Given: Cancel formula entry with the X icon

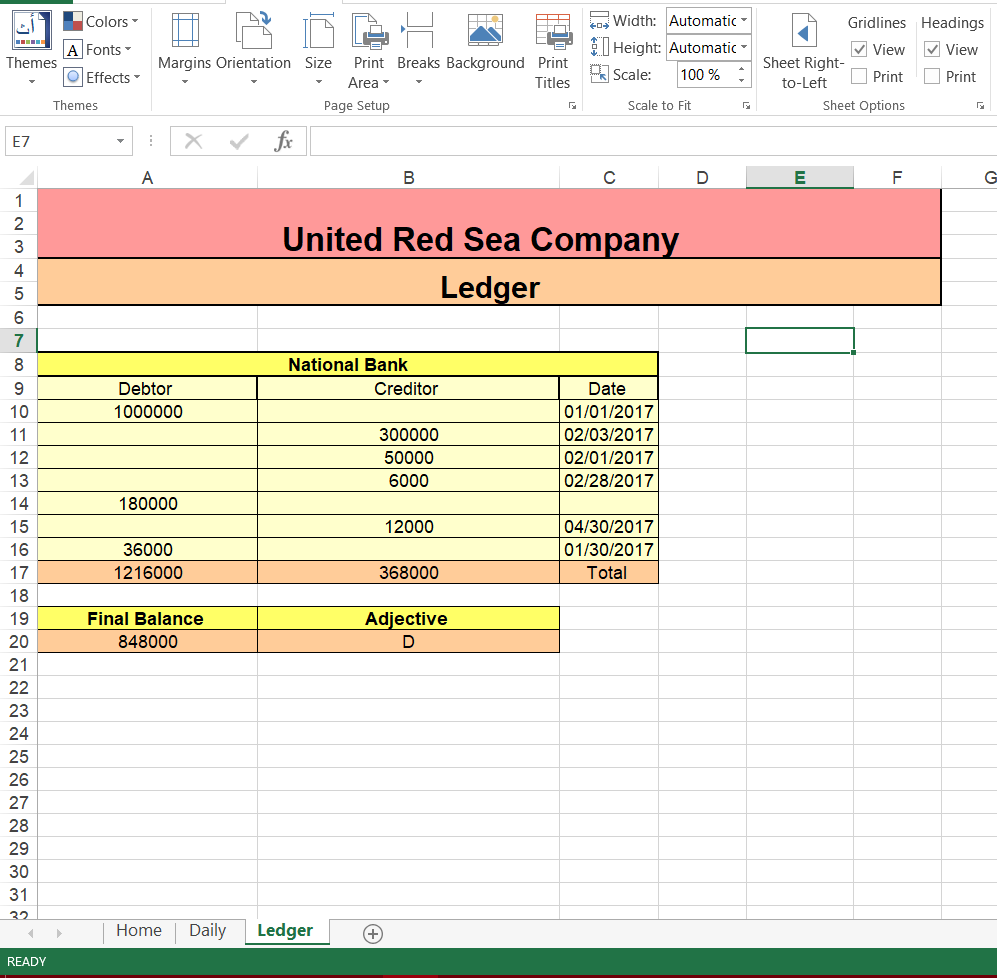Looking at the screenshot, I should 193,141.
